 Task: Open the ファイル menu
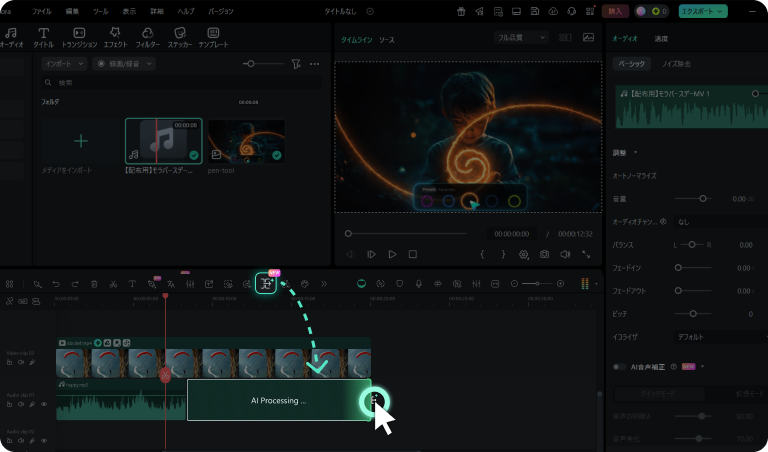[42, 11]
